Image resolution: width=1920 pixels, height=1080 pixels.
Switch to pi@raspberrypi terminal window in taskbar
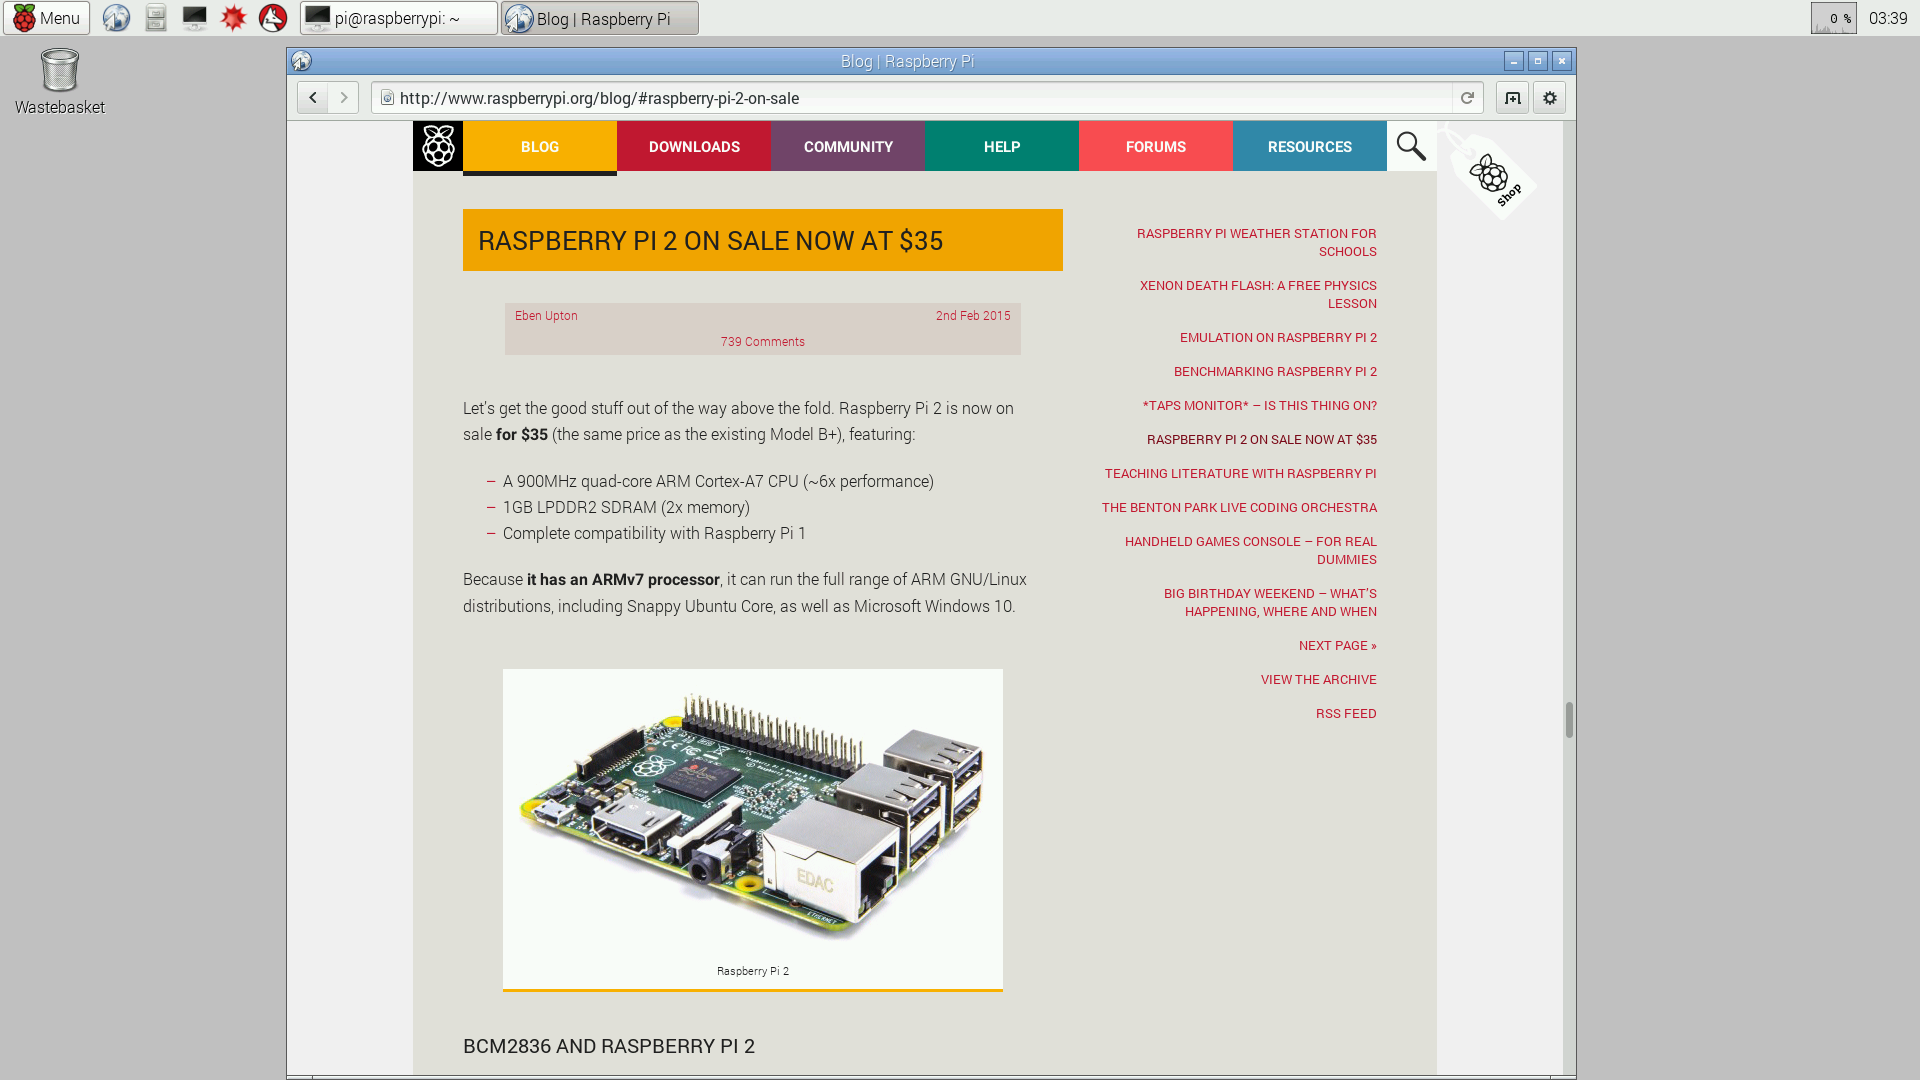click(x=399, y=18)
